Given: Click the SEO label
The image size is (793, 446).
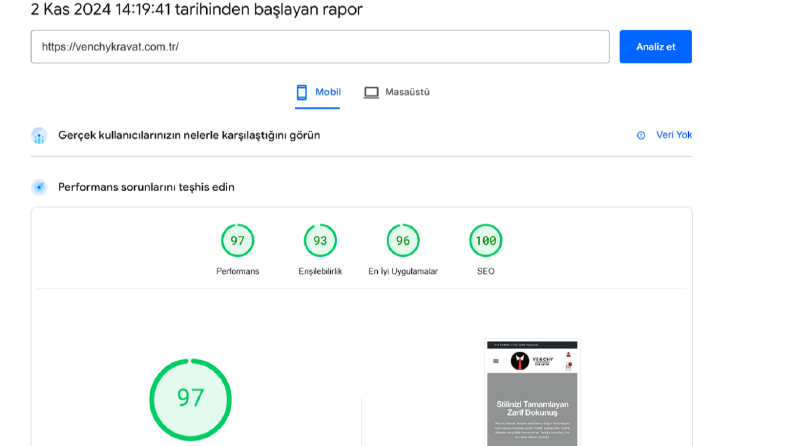Looking at the screenshot, I should click(486, 272).
